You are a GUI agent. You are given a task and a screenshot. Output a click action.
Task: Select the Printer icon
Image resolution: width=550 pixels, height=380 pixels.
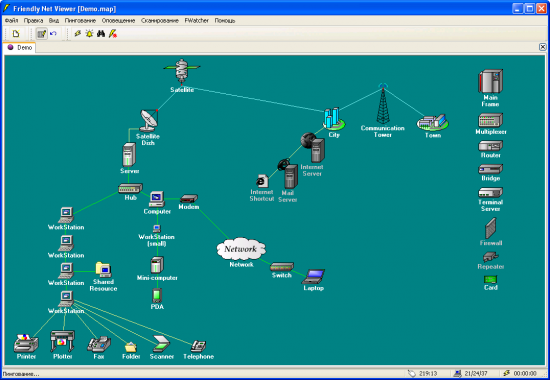click(x=26, y=343)
